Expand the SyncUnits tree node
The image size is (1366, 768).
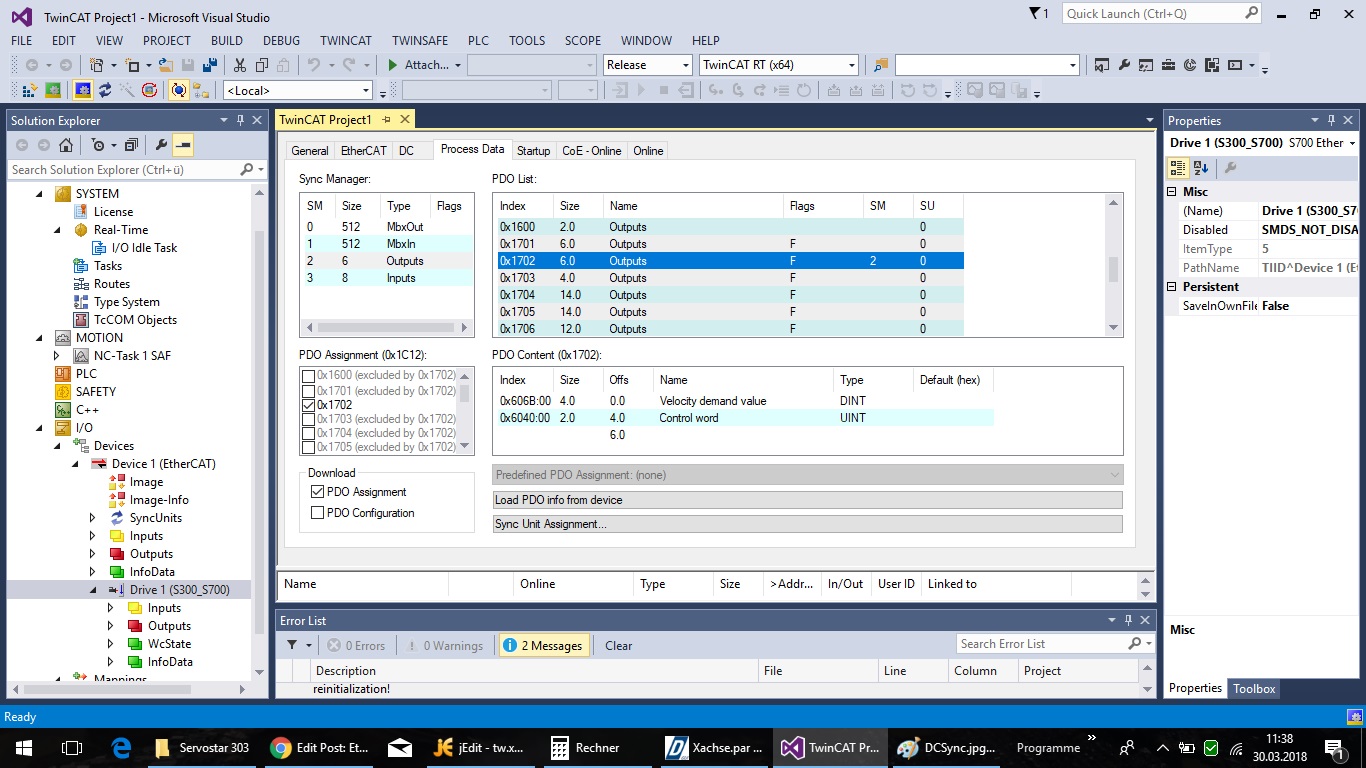(93, 518)
